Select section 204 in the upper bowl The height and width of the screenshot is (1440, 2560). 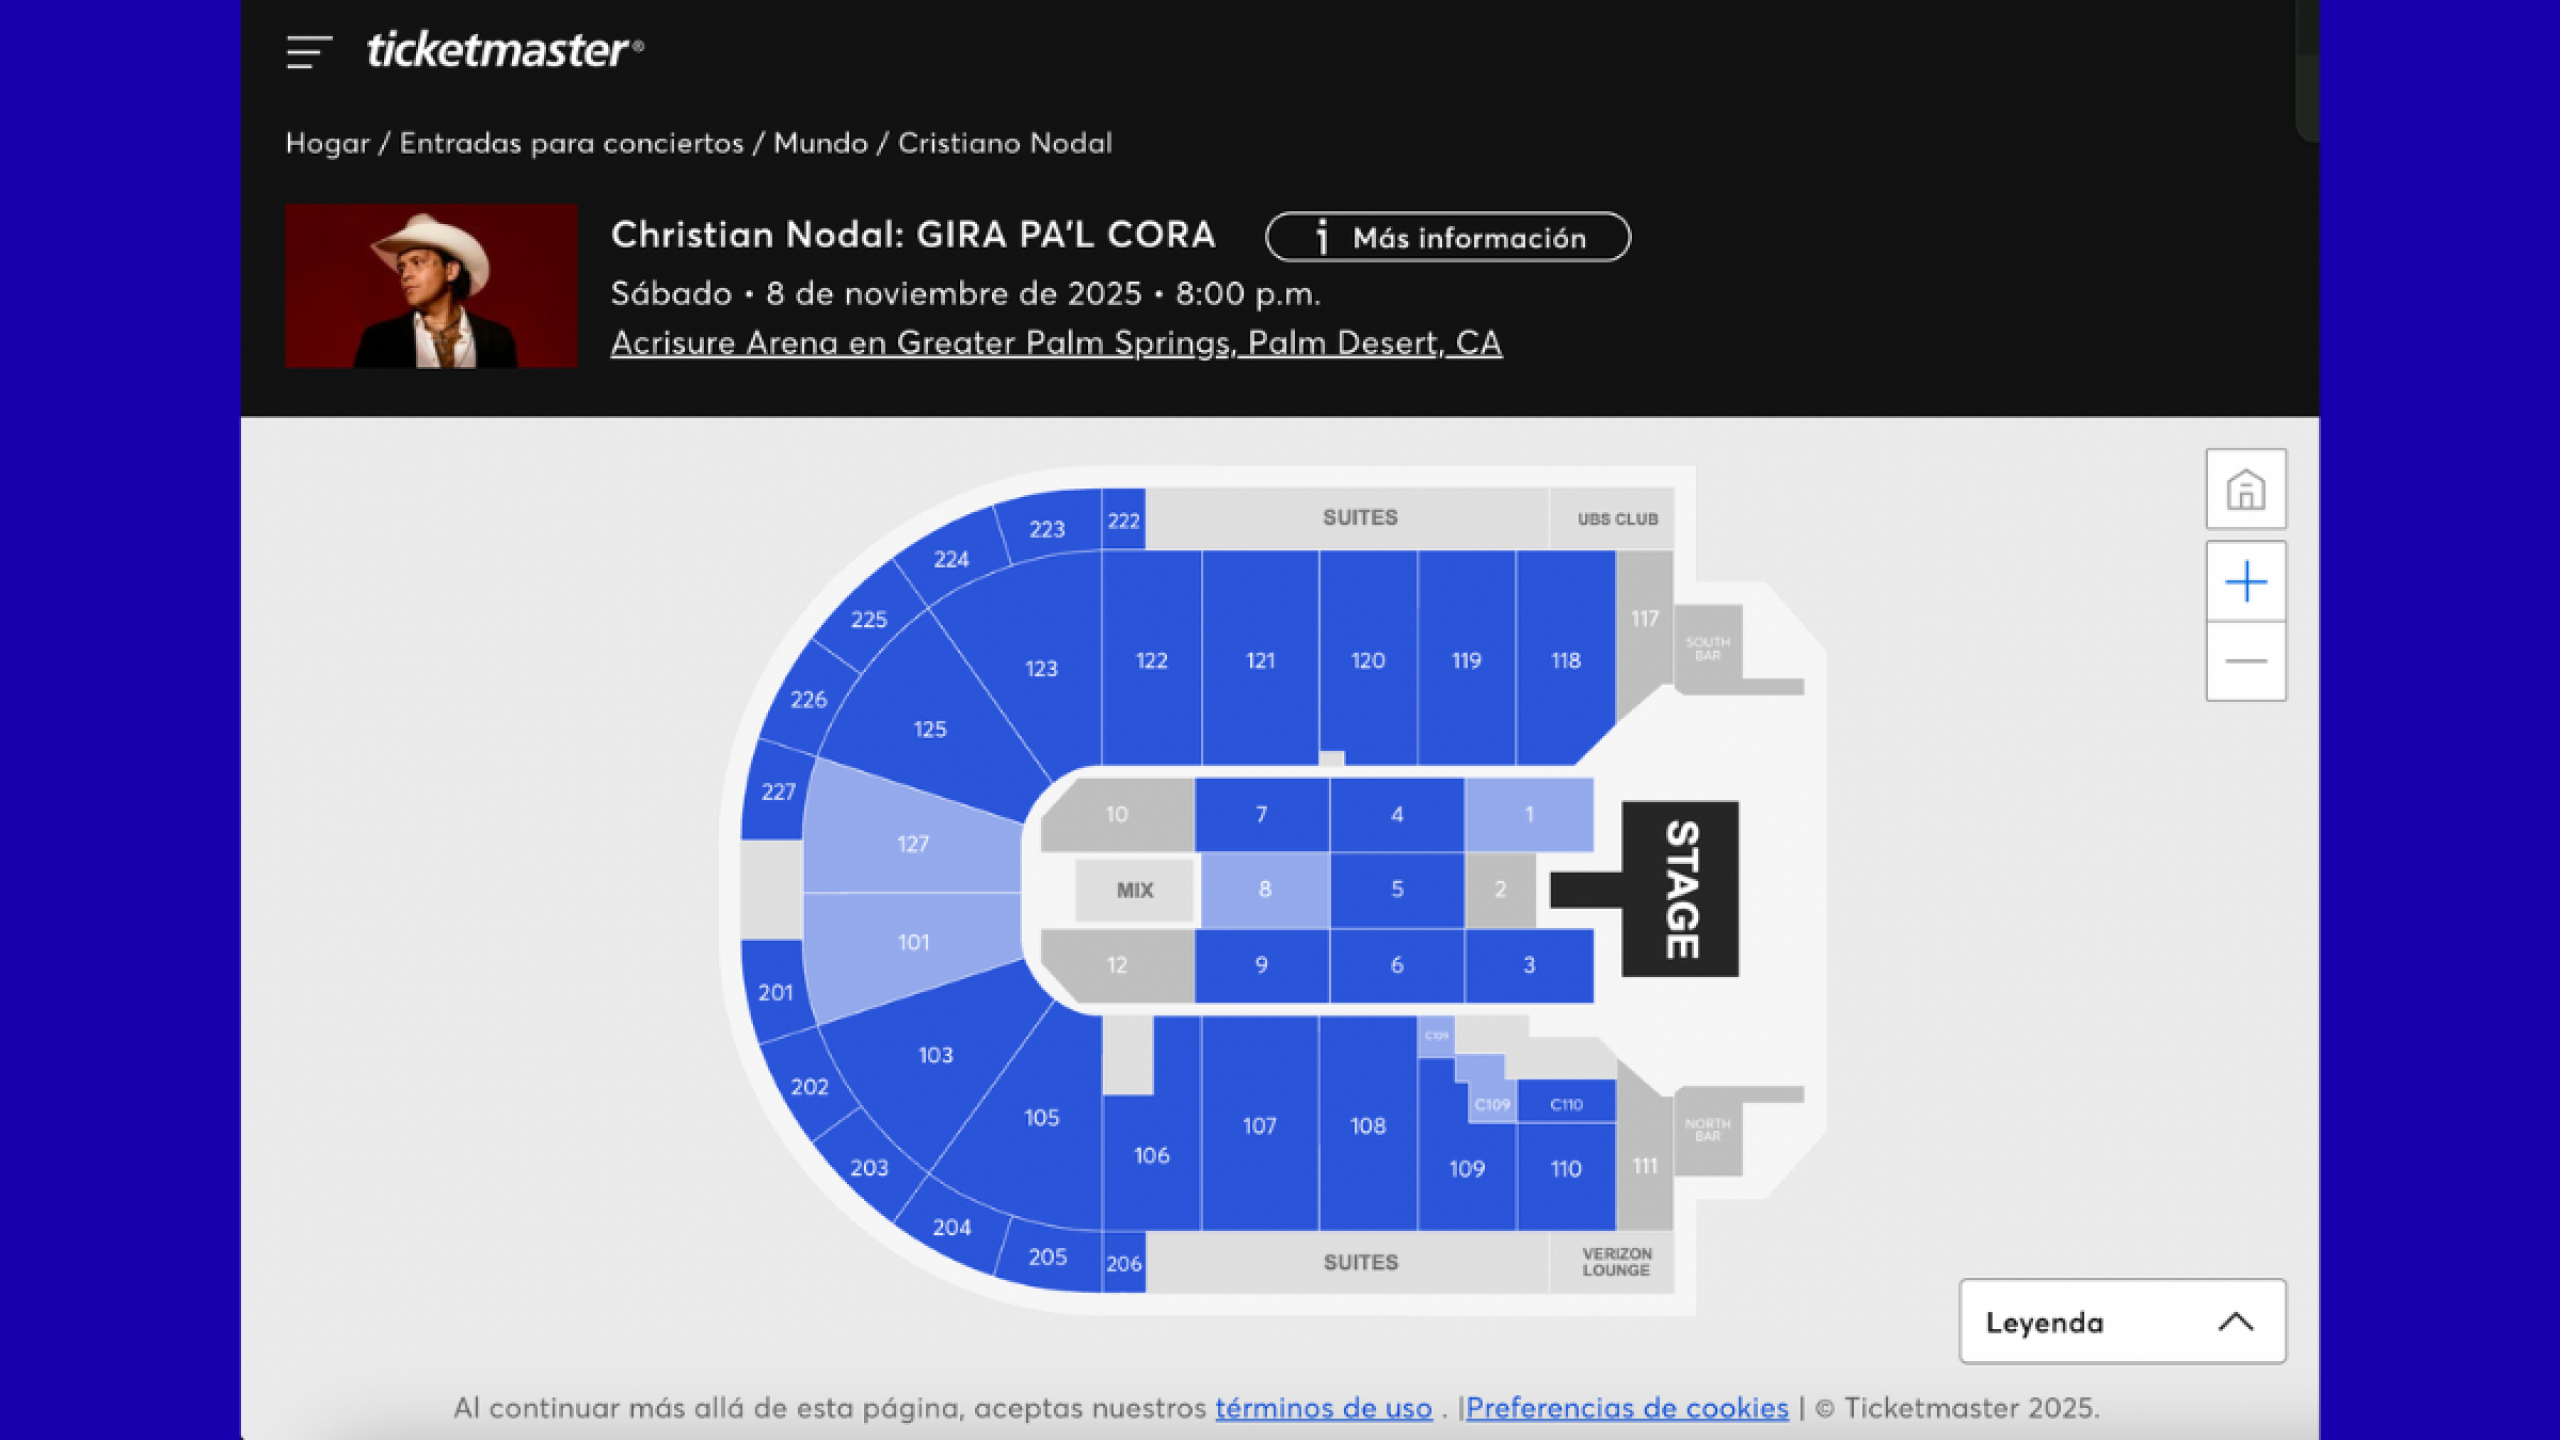point(952,1225)
